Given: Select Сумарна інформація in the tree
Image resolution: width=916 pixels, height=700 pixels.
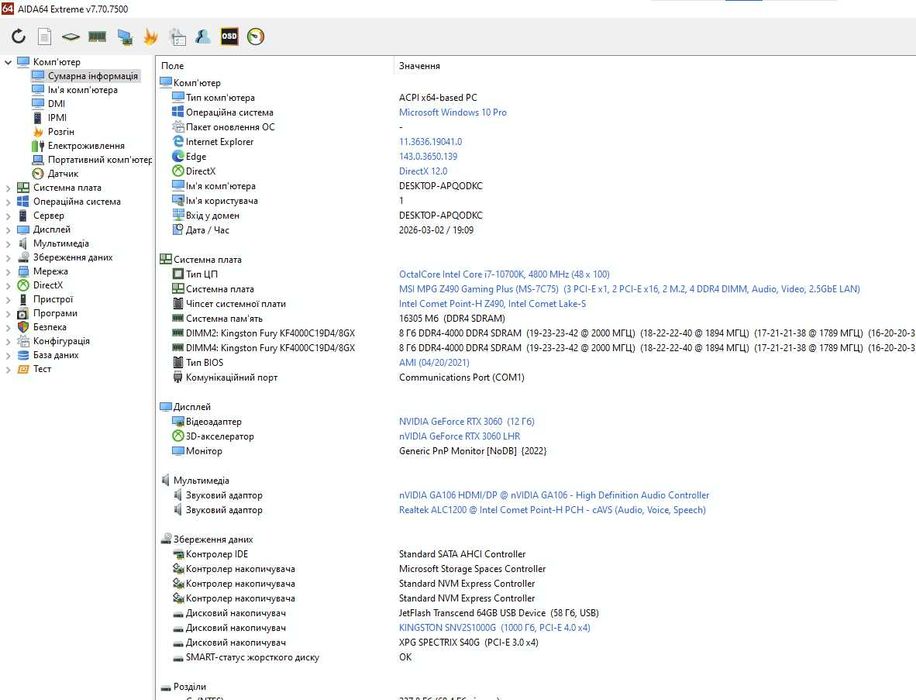Looking at the screenshot, I should point(92,76).
